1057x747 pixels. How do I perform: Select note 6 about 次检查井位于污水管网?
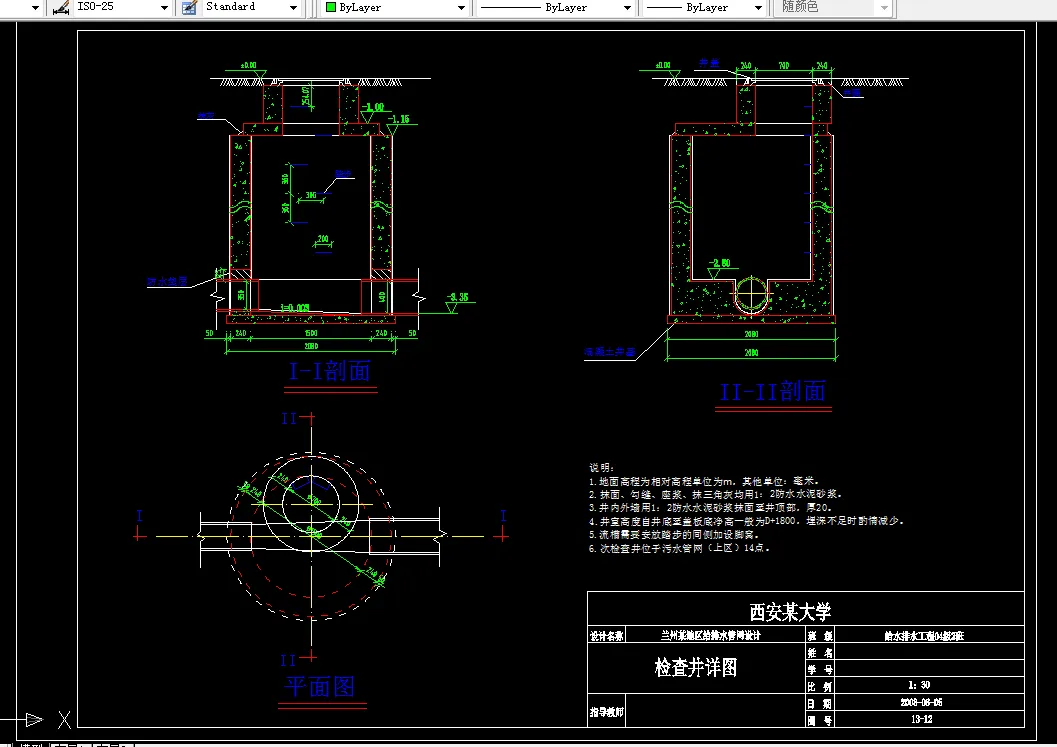[679, 549]
